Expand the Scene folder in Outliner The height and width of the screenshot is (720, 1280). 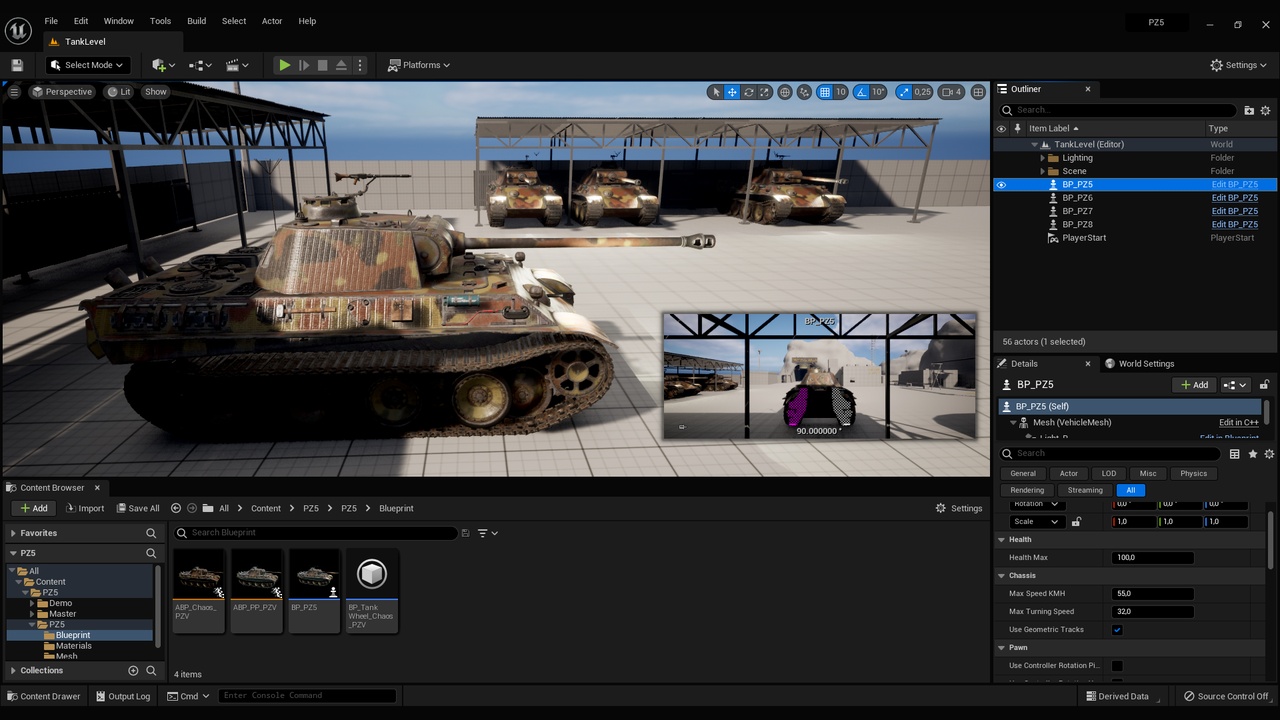pyautogui.click(x=1042, y=171)
